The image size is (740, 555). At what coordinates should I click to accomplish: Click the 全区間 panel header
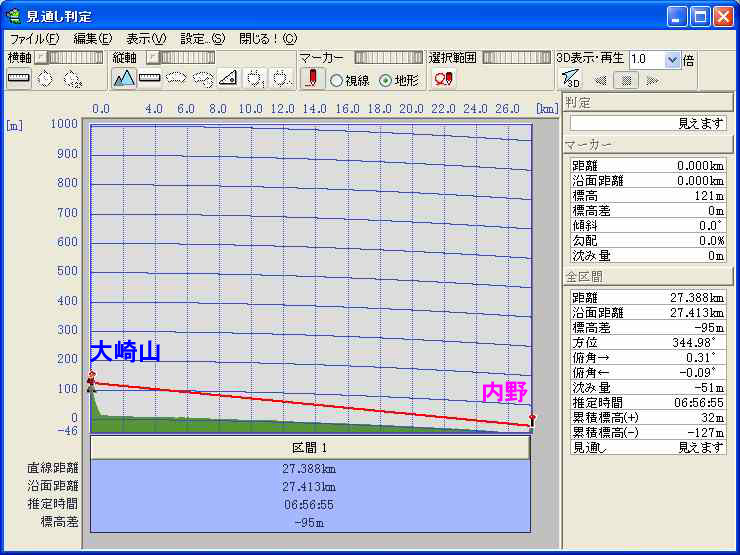pyautogui.click(x=648, y=277)
